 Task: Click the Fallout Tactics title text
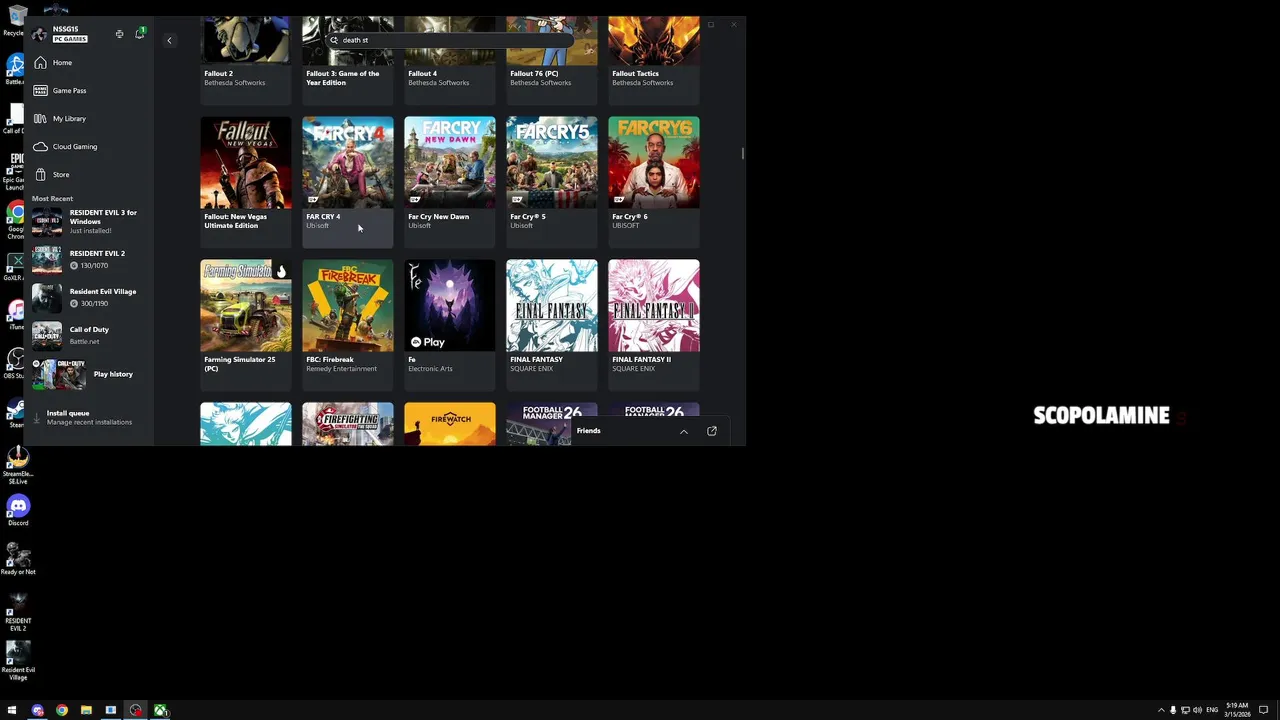635,74
